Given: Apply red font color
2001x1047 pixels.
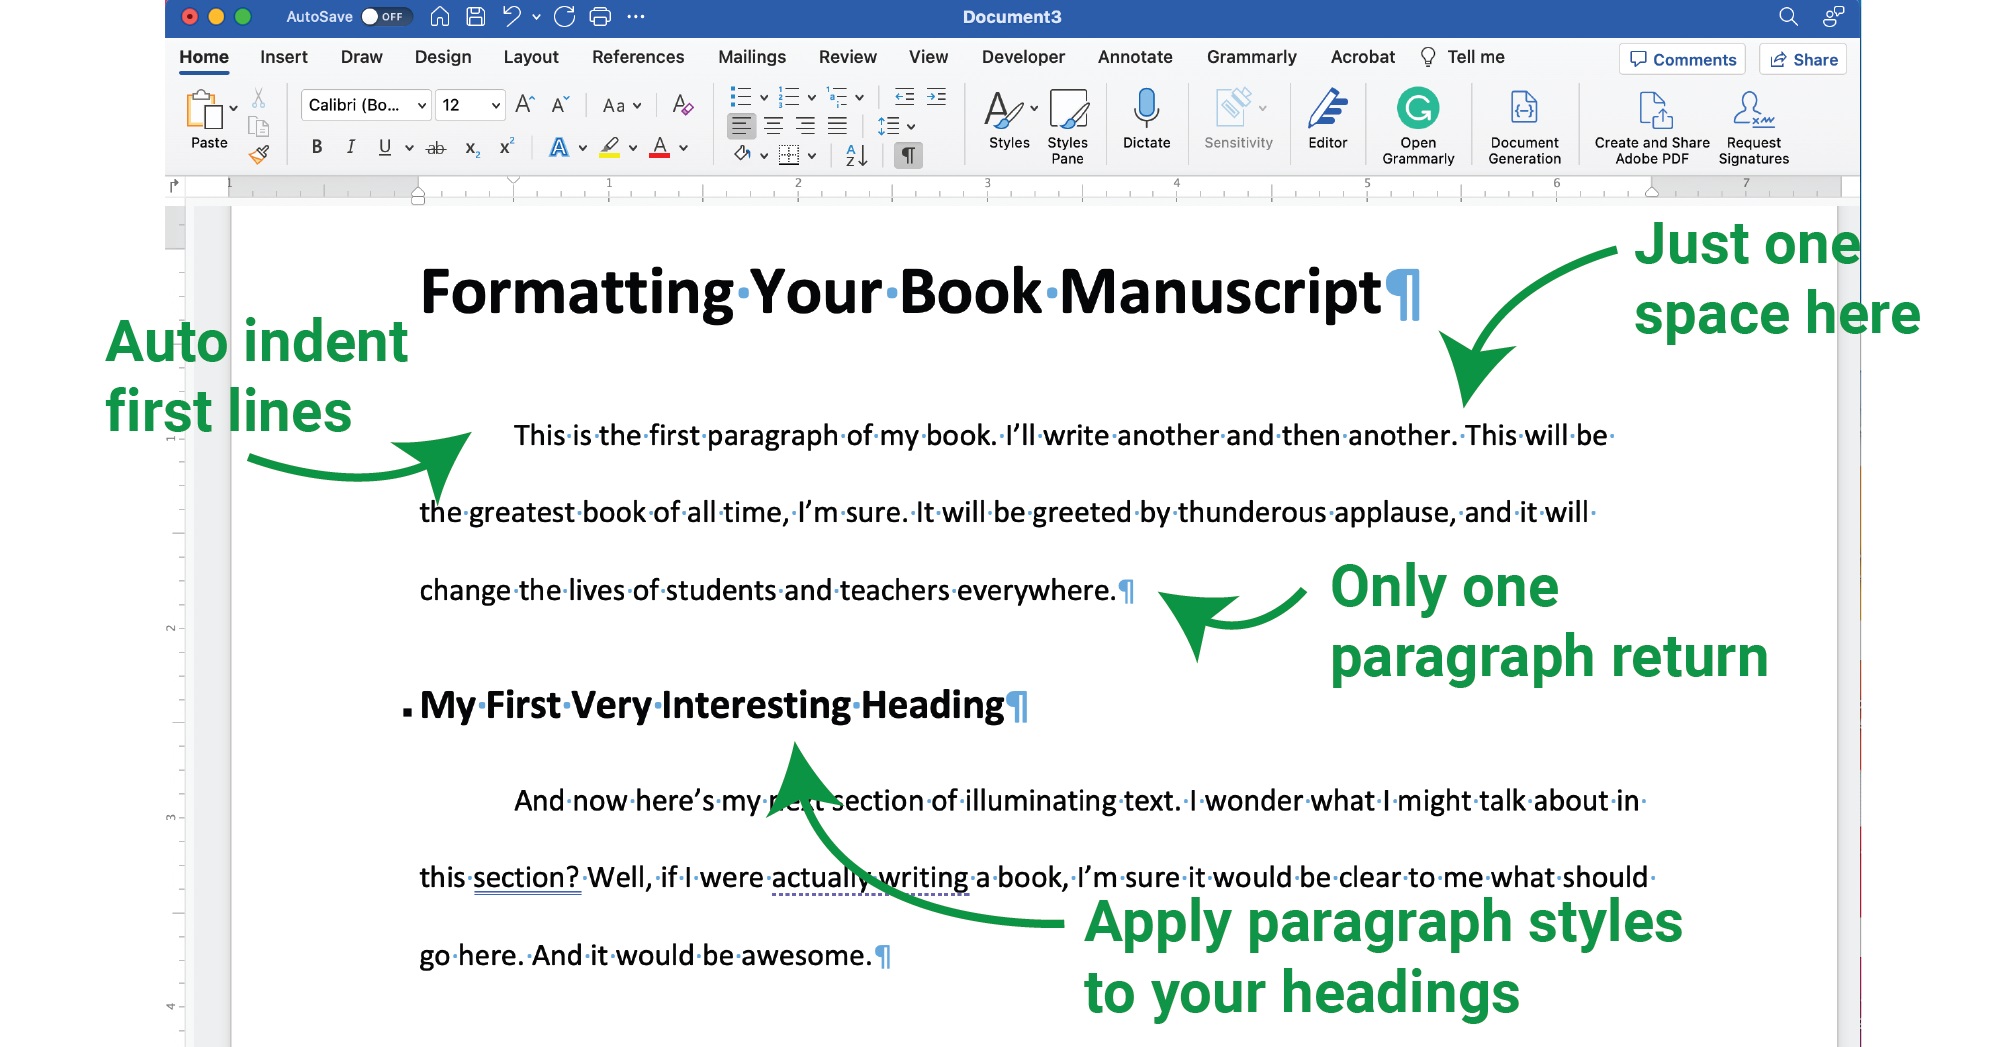Looking at the screenshot, I should point(660,148).
